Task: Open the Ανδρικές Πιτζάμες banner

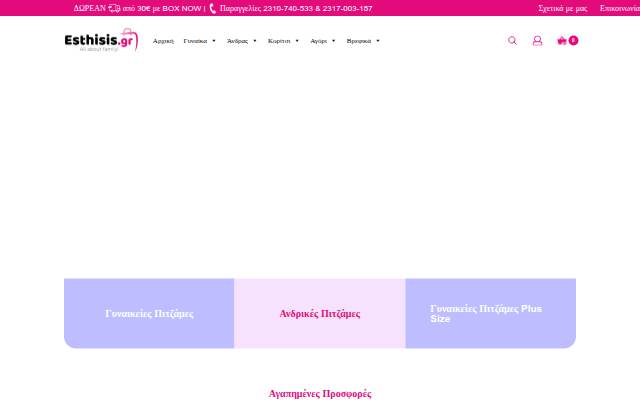Action: click(x=320, y=313)
